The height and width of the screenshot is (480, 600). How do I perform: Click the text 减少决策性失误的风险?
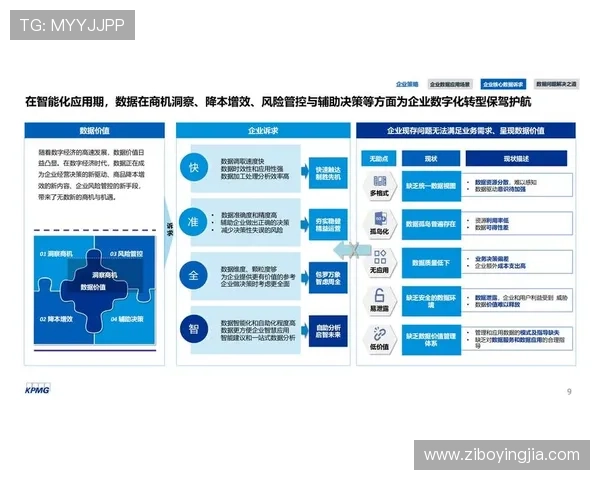(252, 230)
